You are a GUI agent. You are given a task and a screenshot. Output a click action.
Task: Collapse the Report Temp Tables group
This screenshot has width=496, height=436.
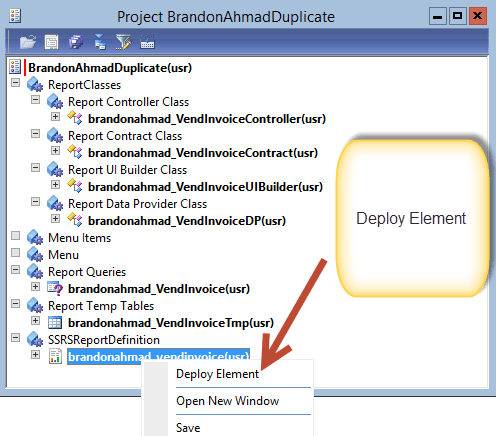(x=15, y=304)
